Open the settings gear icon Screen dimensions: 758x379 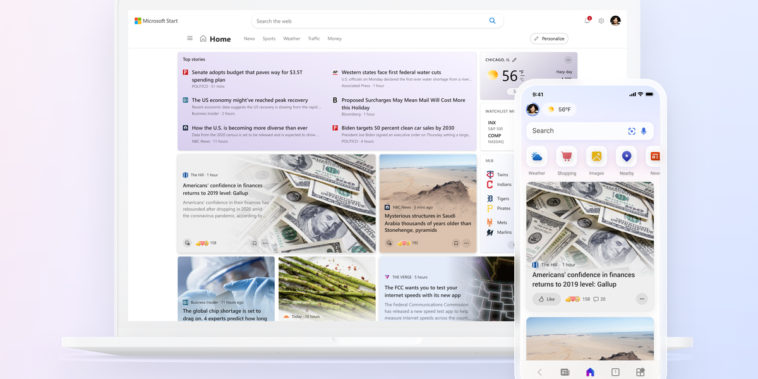[x=601, y=21]
